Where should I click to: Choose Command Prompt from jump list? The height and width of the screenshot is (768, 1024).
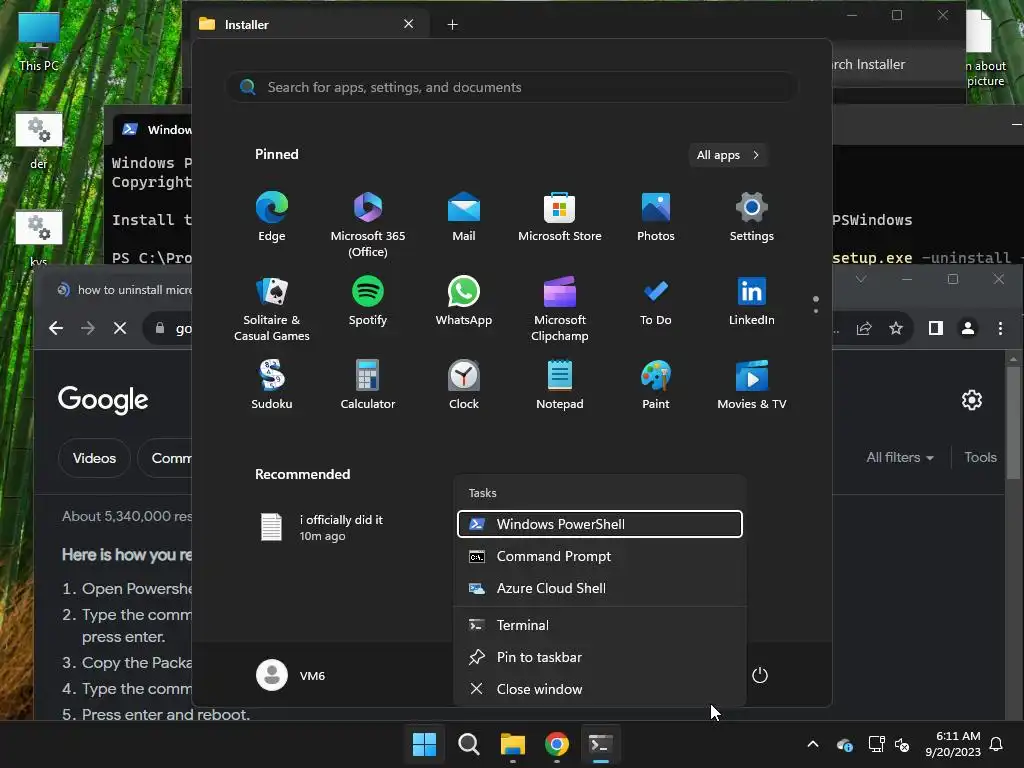[x=600, y=556]
